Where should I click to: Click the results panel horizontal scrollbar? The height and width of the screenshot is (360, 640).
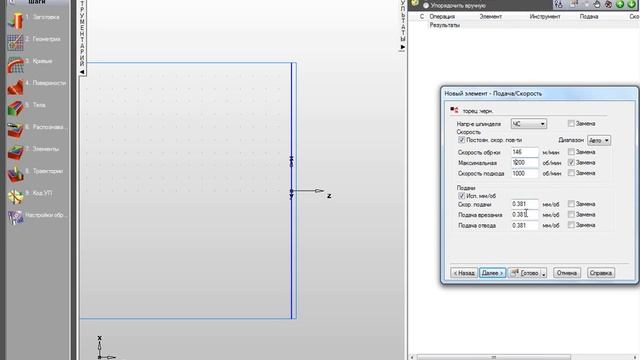[493, 357]
